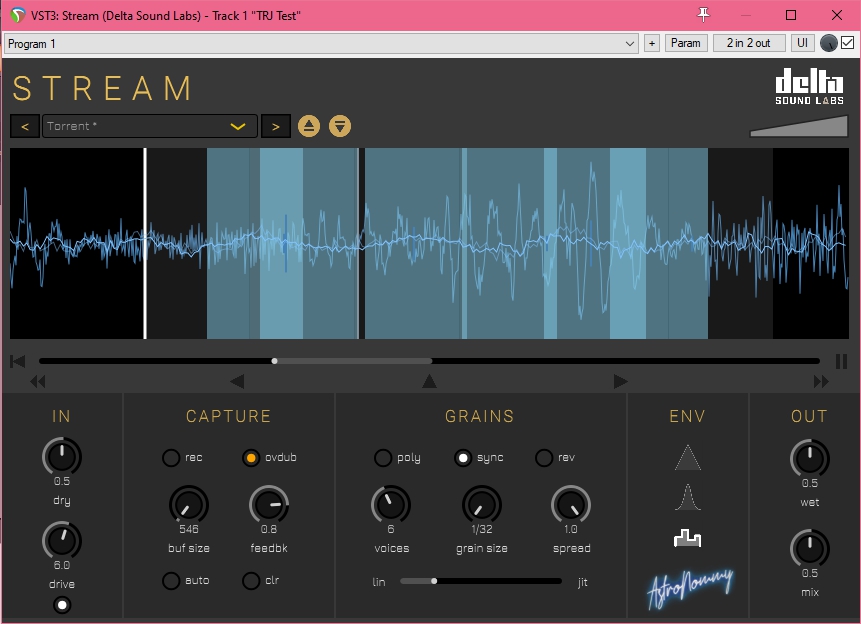Jump to buffer start with skip-back icon
This screenshot has width=861, height=624.
(x=18, y=361)
